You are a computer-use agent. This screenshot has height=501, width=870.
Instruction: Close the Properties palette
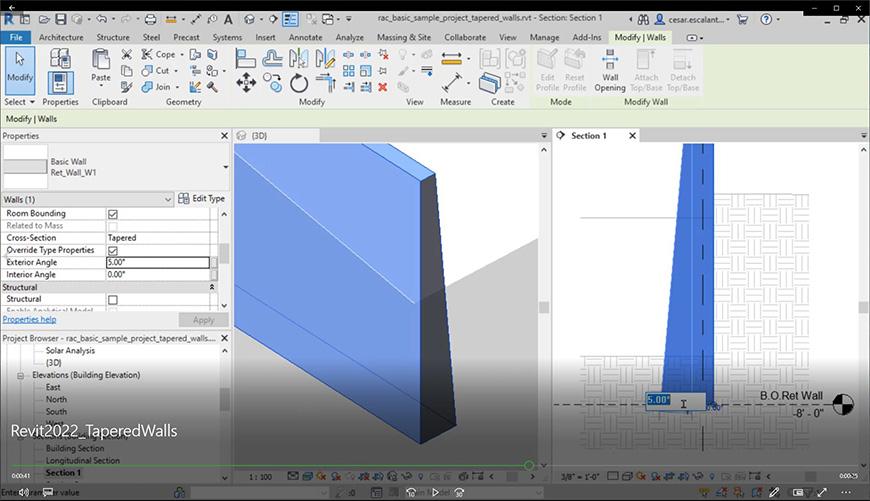coord(224,135)
